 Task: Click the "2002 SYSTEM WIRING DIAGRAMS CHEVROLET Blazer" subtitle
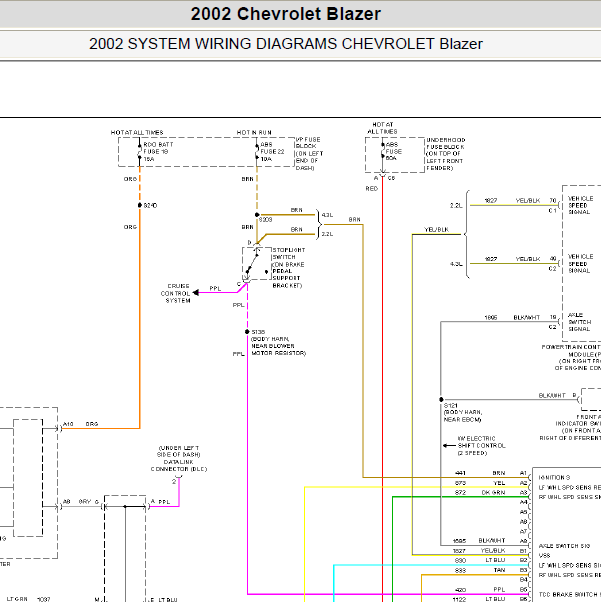pos(286,44)
